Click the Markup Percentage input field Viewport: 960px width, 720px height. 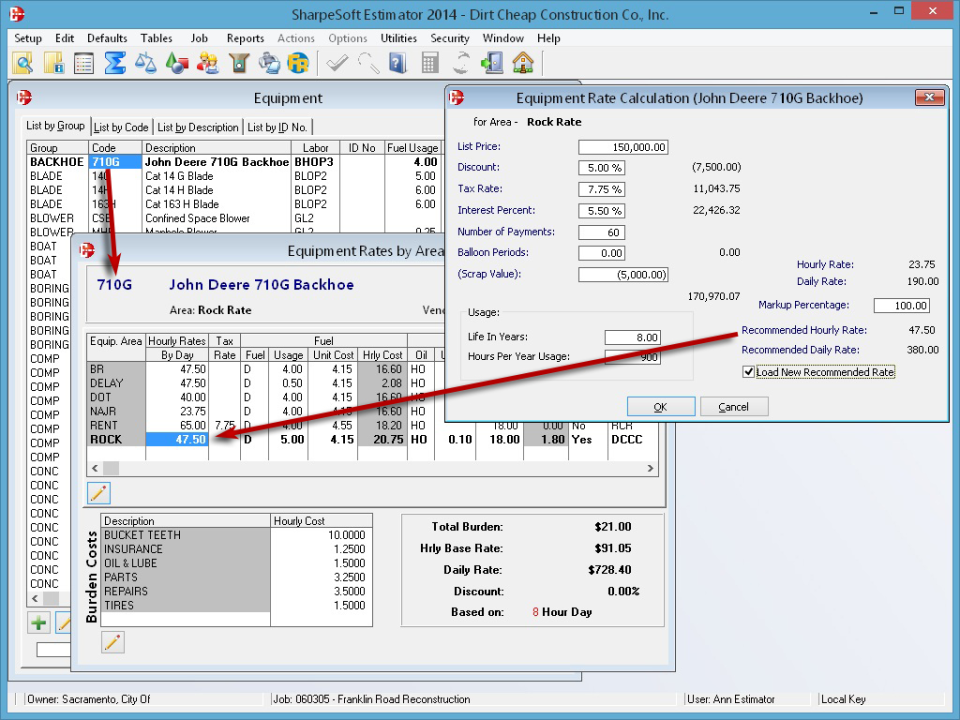click(x=901, y=305)
